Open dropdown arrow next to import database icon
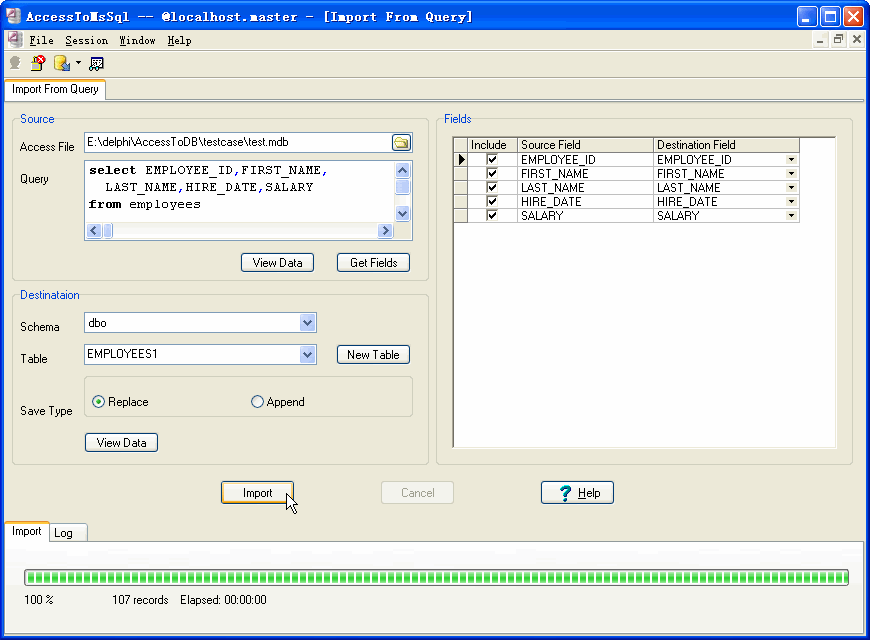Viewport: 870px width, 640px height. point(78,63)
